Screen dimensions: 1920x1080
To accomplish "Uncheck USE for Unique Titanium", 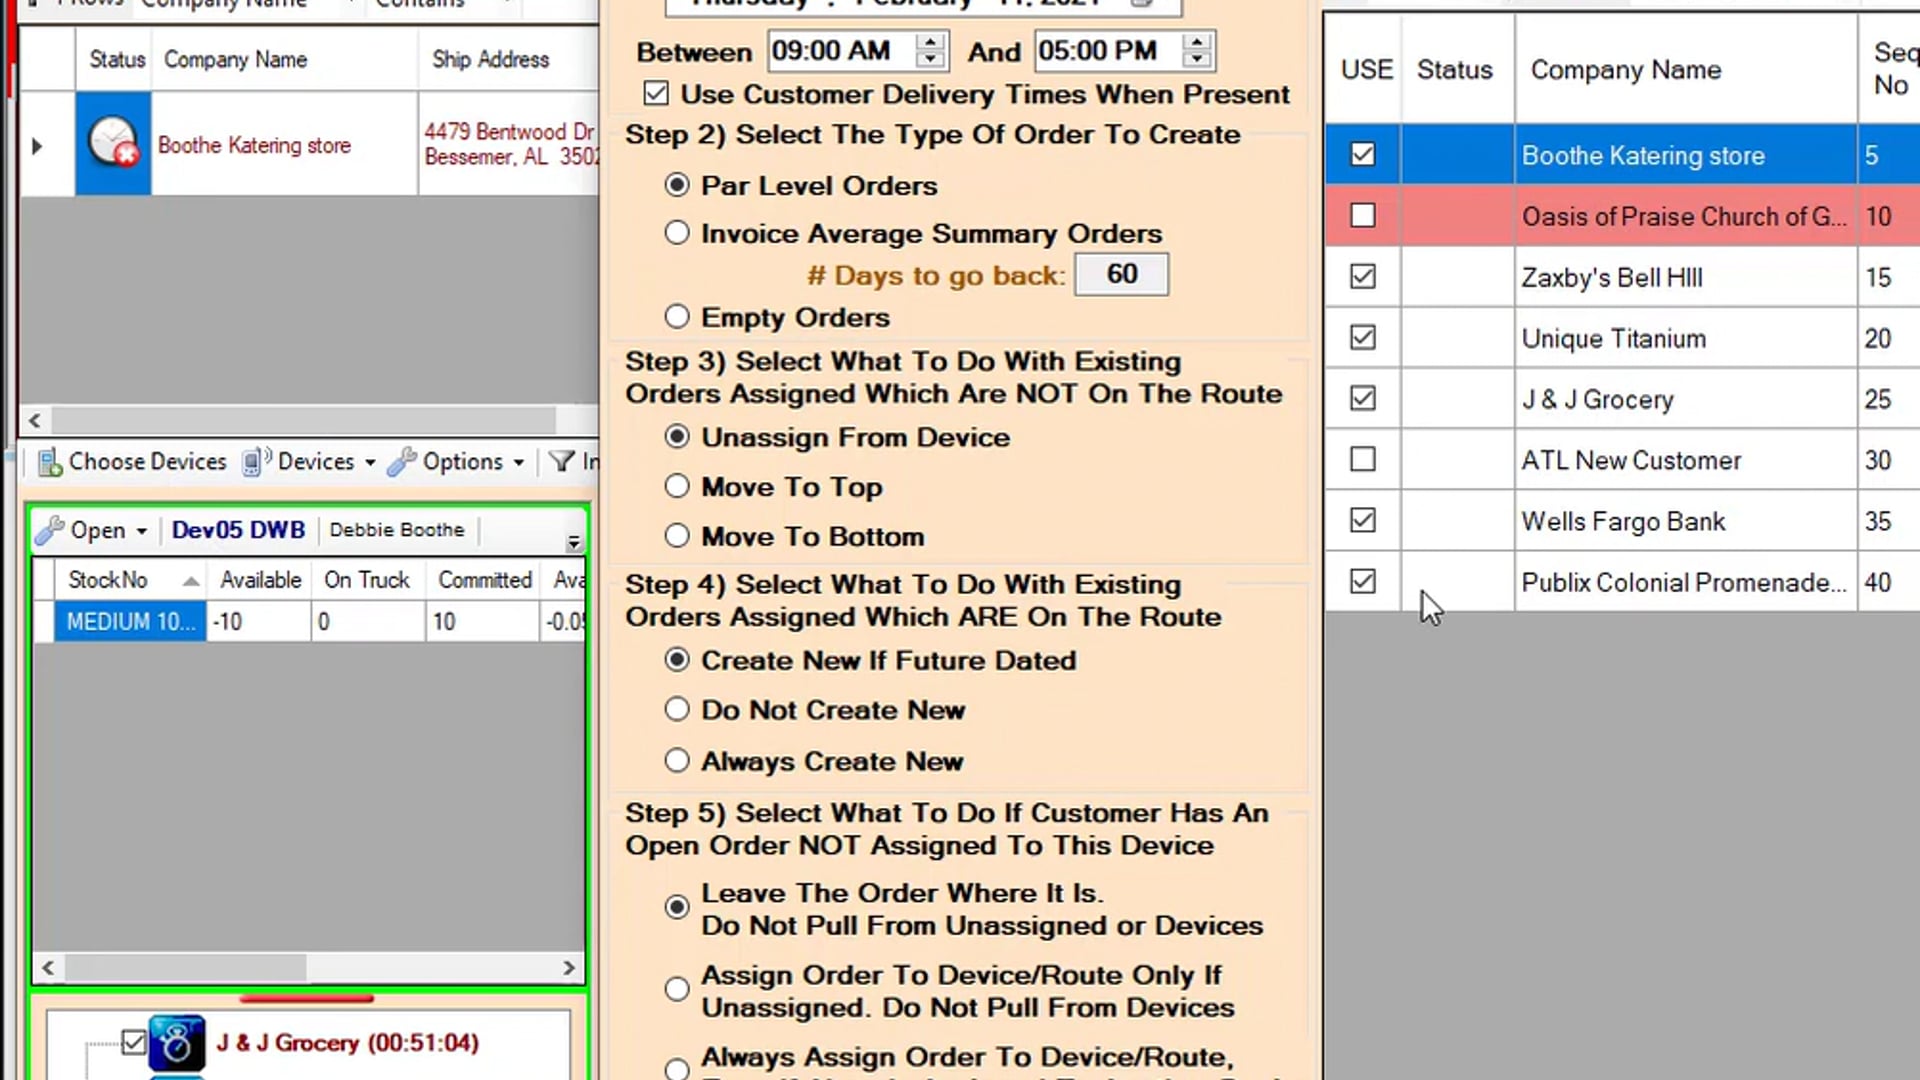I will [x=1362, y=337].
